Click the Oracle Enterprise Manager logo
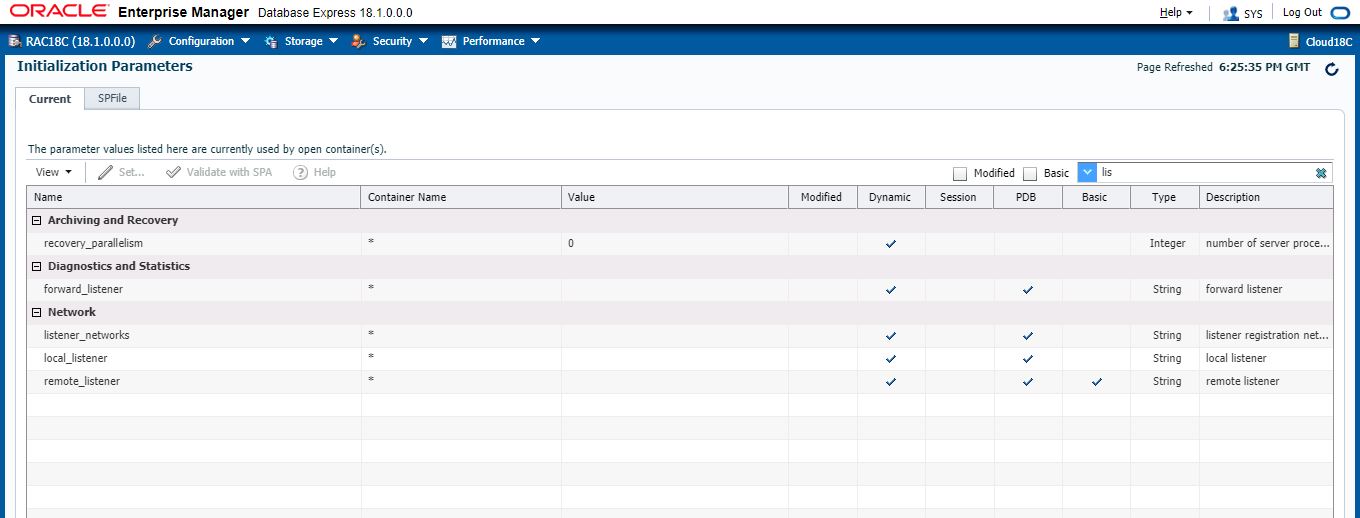The width and height of the screenshot is (1360, 518). pyautogui.click(x=130, y=13)
